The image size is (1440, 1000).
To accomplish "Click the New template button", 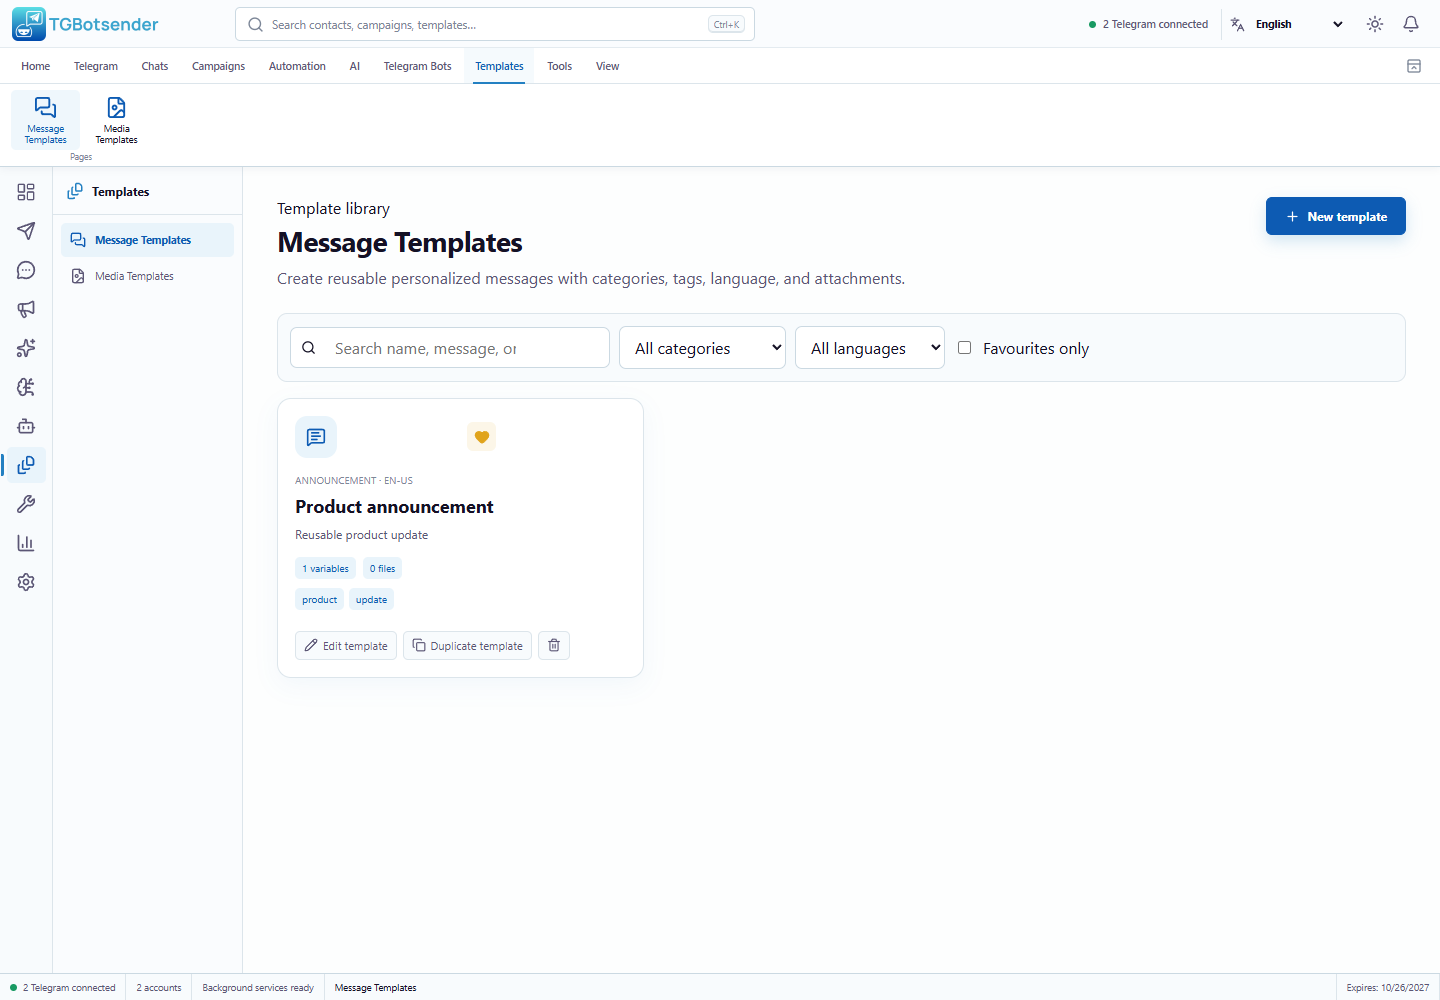I will [1336, 216].
